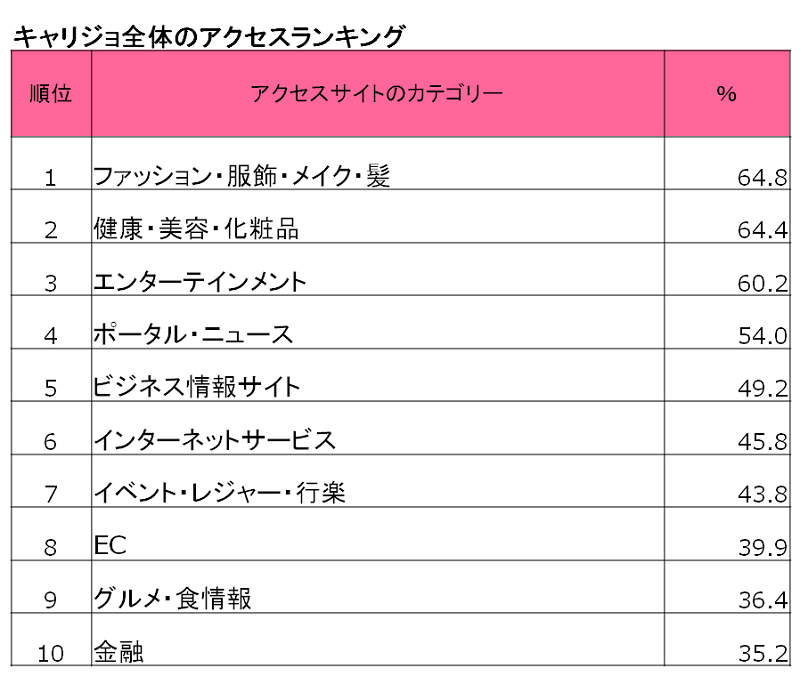Select the イベント・レジャー・行楽 cell
The width and height of the screenshot is (800, 676).
(x=219, y=493)
